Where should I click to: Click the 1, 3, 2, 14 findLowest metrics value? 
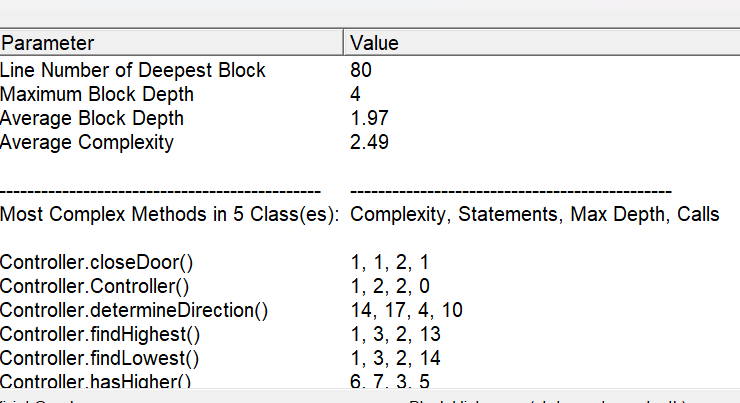click(395, 359)
